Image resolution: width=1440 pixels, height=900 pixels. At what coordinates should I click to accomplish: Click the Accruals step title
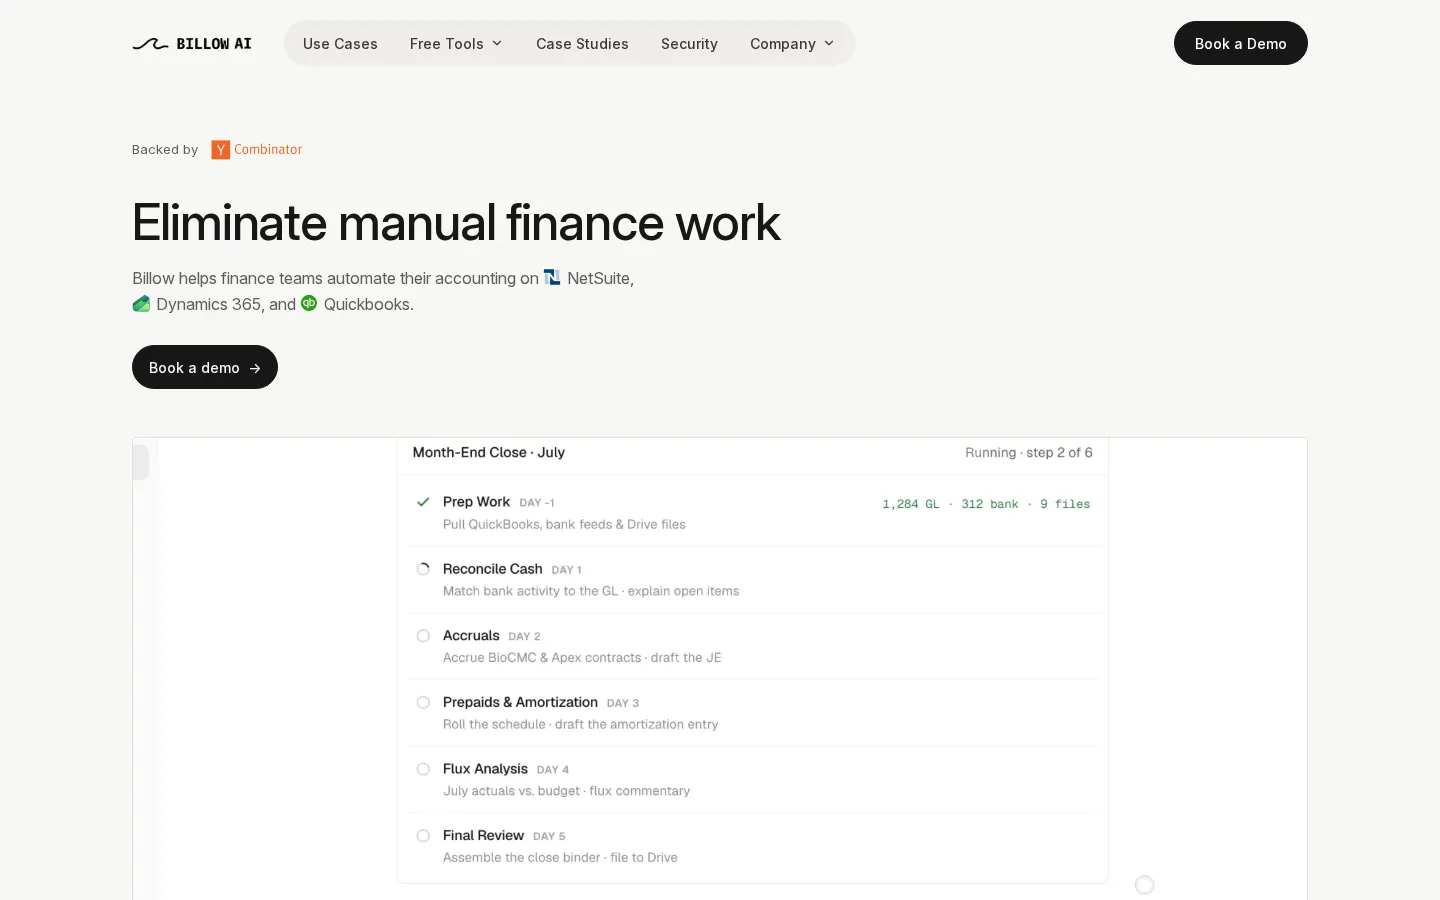point(471,636)
